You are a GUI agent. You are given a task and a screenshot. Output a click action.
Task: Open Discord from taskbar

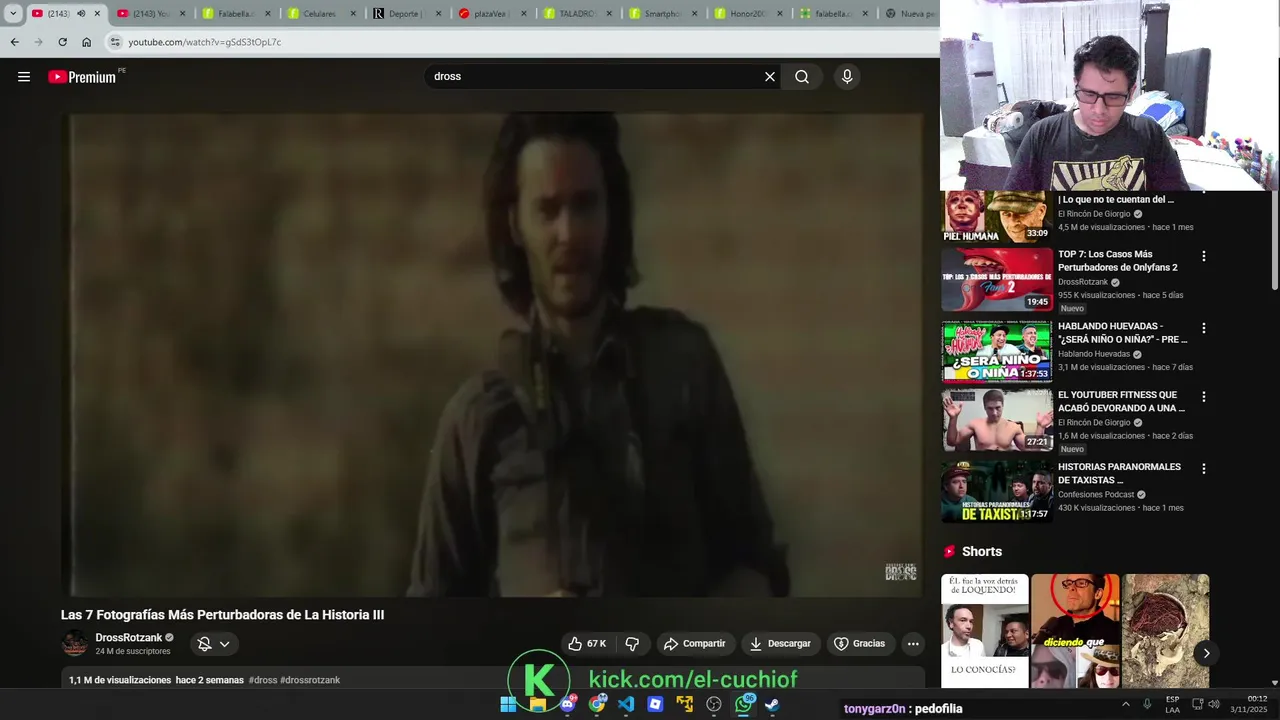[x=568, y=704]
